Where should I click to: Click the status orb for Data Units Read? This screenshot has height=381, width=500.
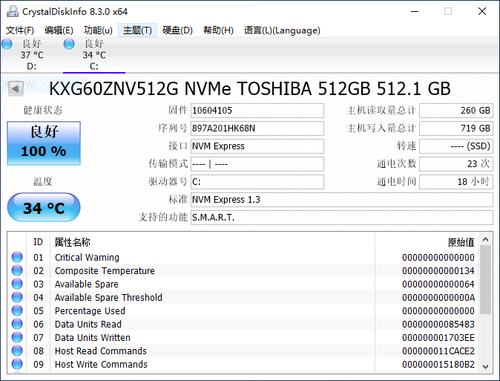pyautogui.click(x=17, y=324)
